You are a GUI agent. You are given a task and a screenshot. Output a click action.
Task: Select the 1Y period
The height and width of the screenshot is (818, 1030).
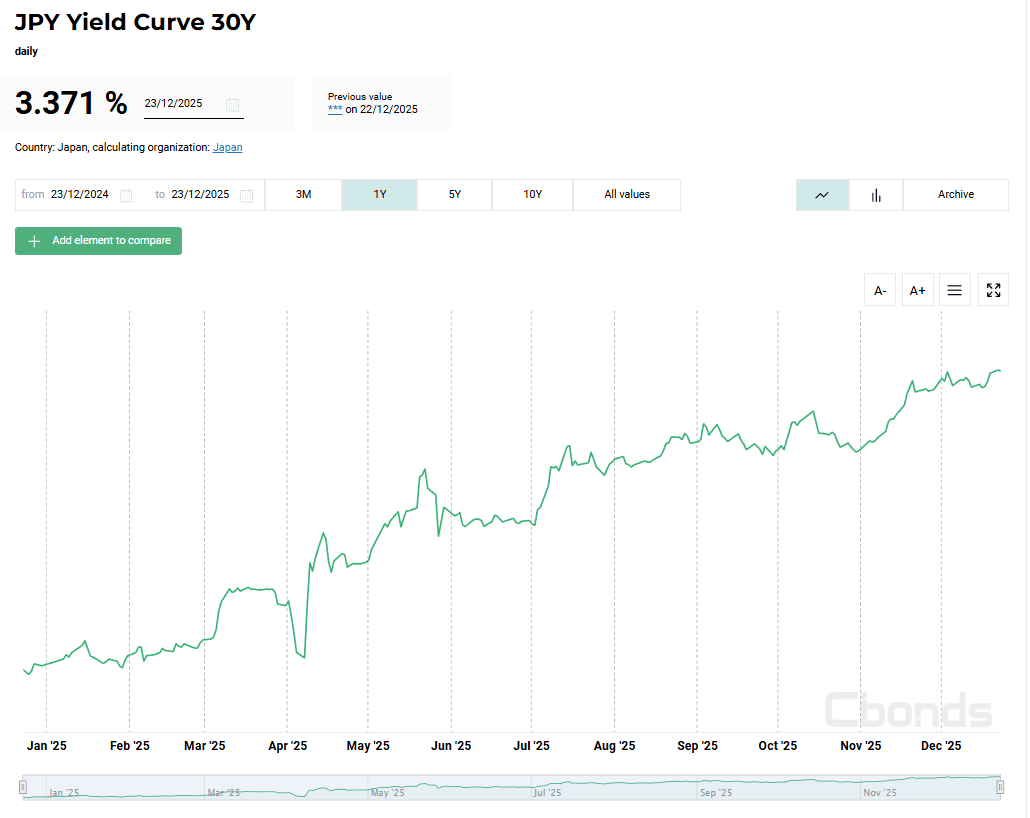[x=380, y=195]
